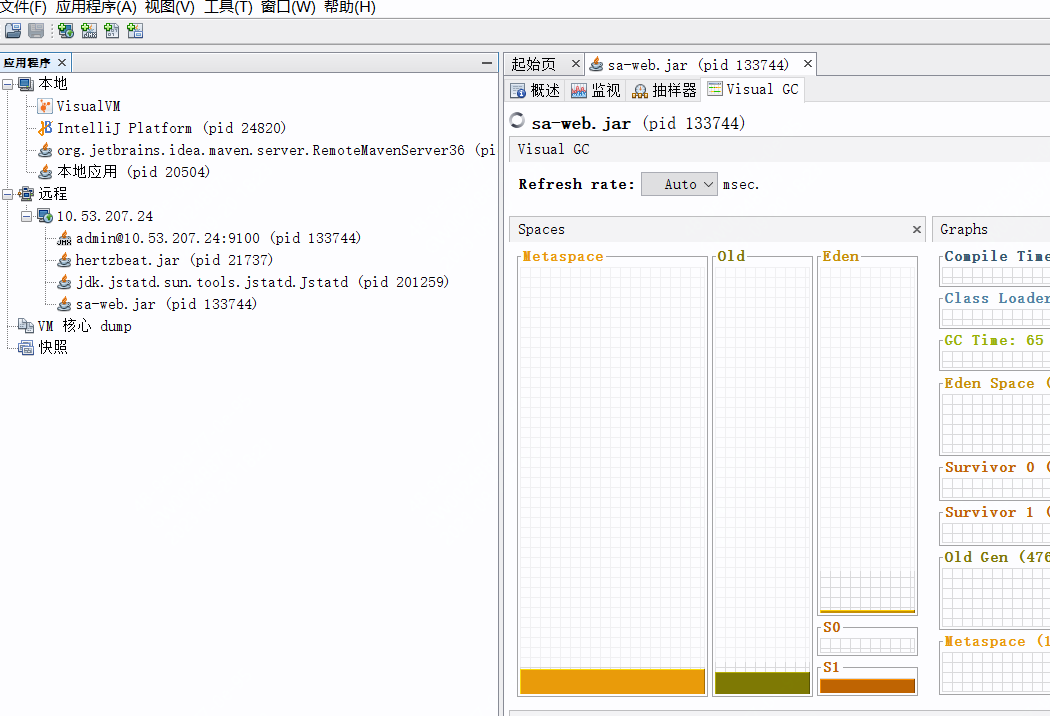The height and width of the screenshot is (716, 1050).
Task: Open the Refresh rate dropdown
Action: [679, 184]
